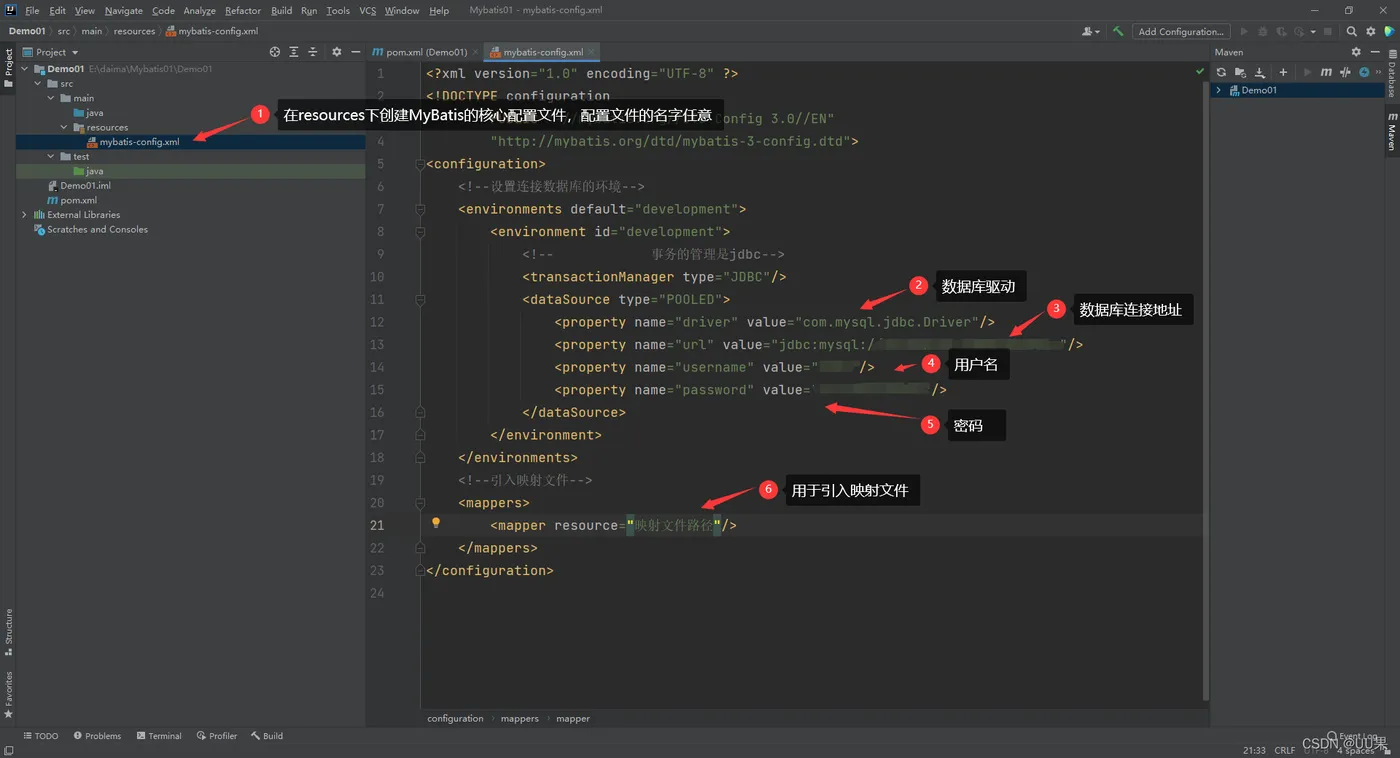Click Execute Maven Goal 'm' icon
The image size is (1400, 758).
(1326, 72)
